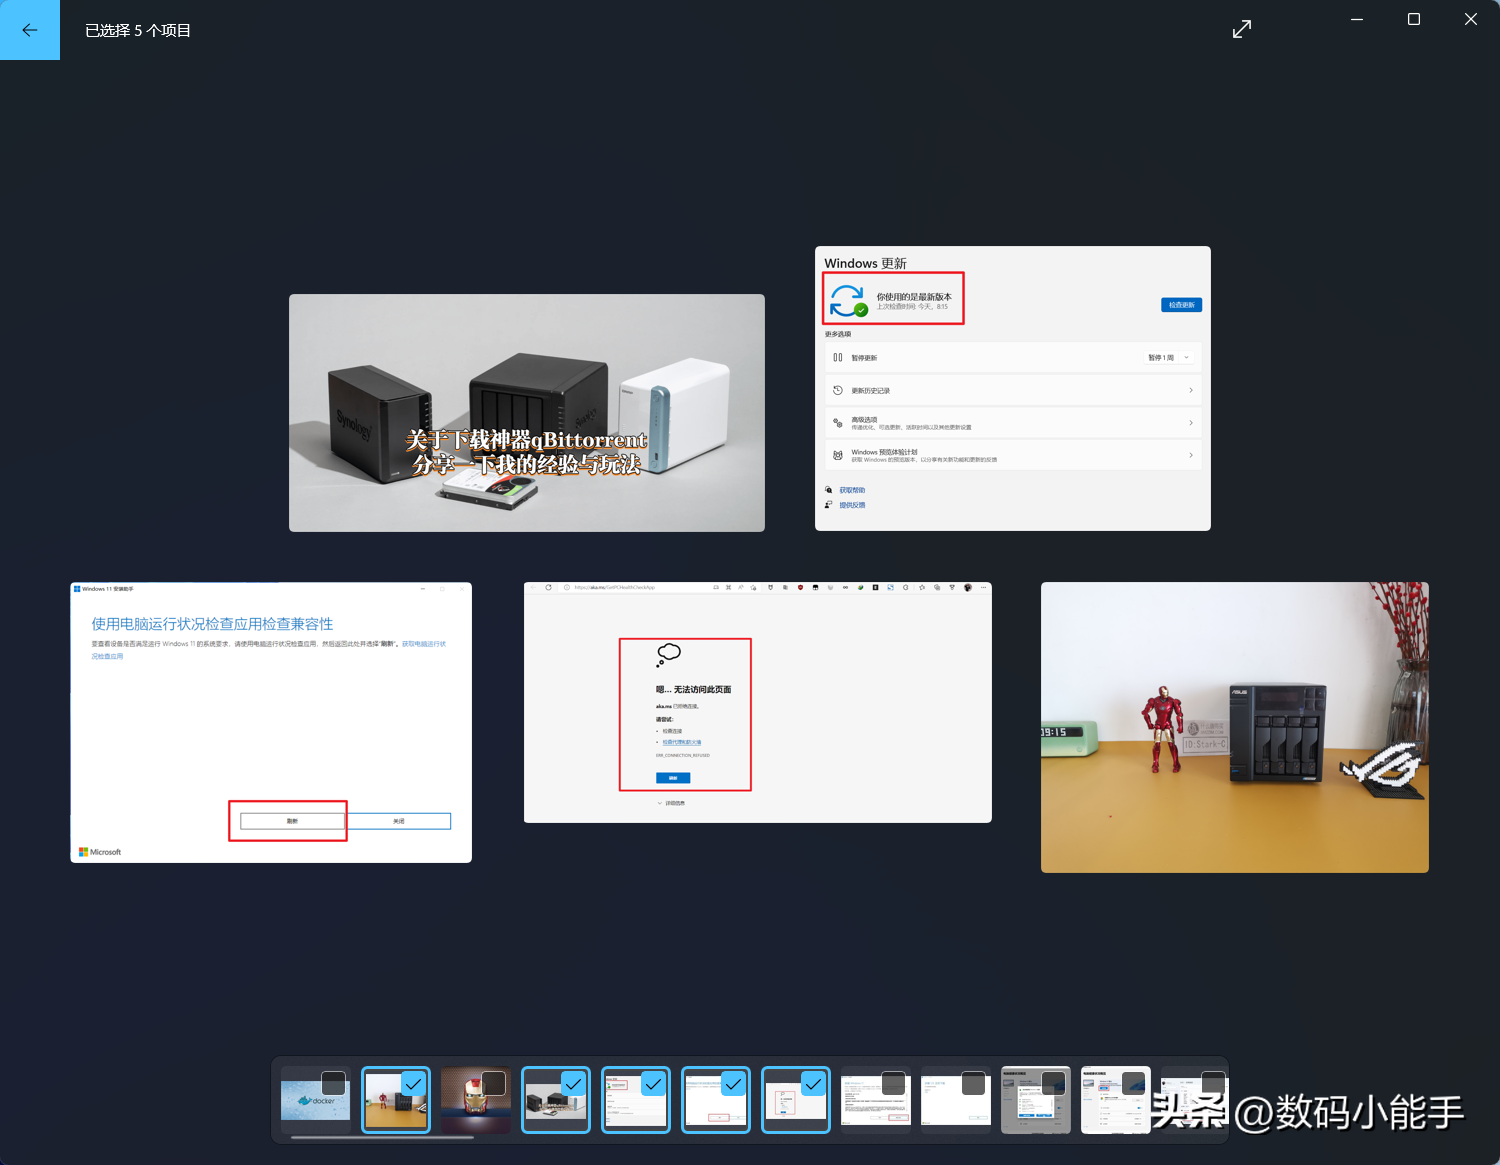Open full-screen view with the diagonal arrows icon
Viewport: 1500px width, 1165px height.
[x=1242, y=30]
